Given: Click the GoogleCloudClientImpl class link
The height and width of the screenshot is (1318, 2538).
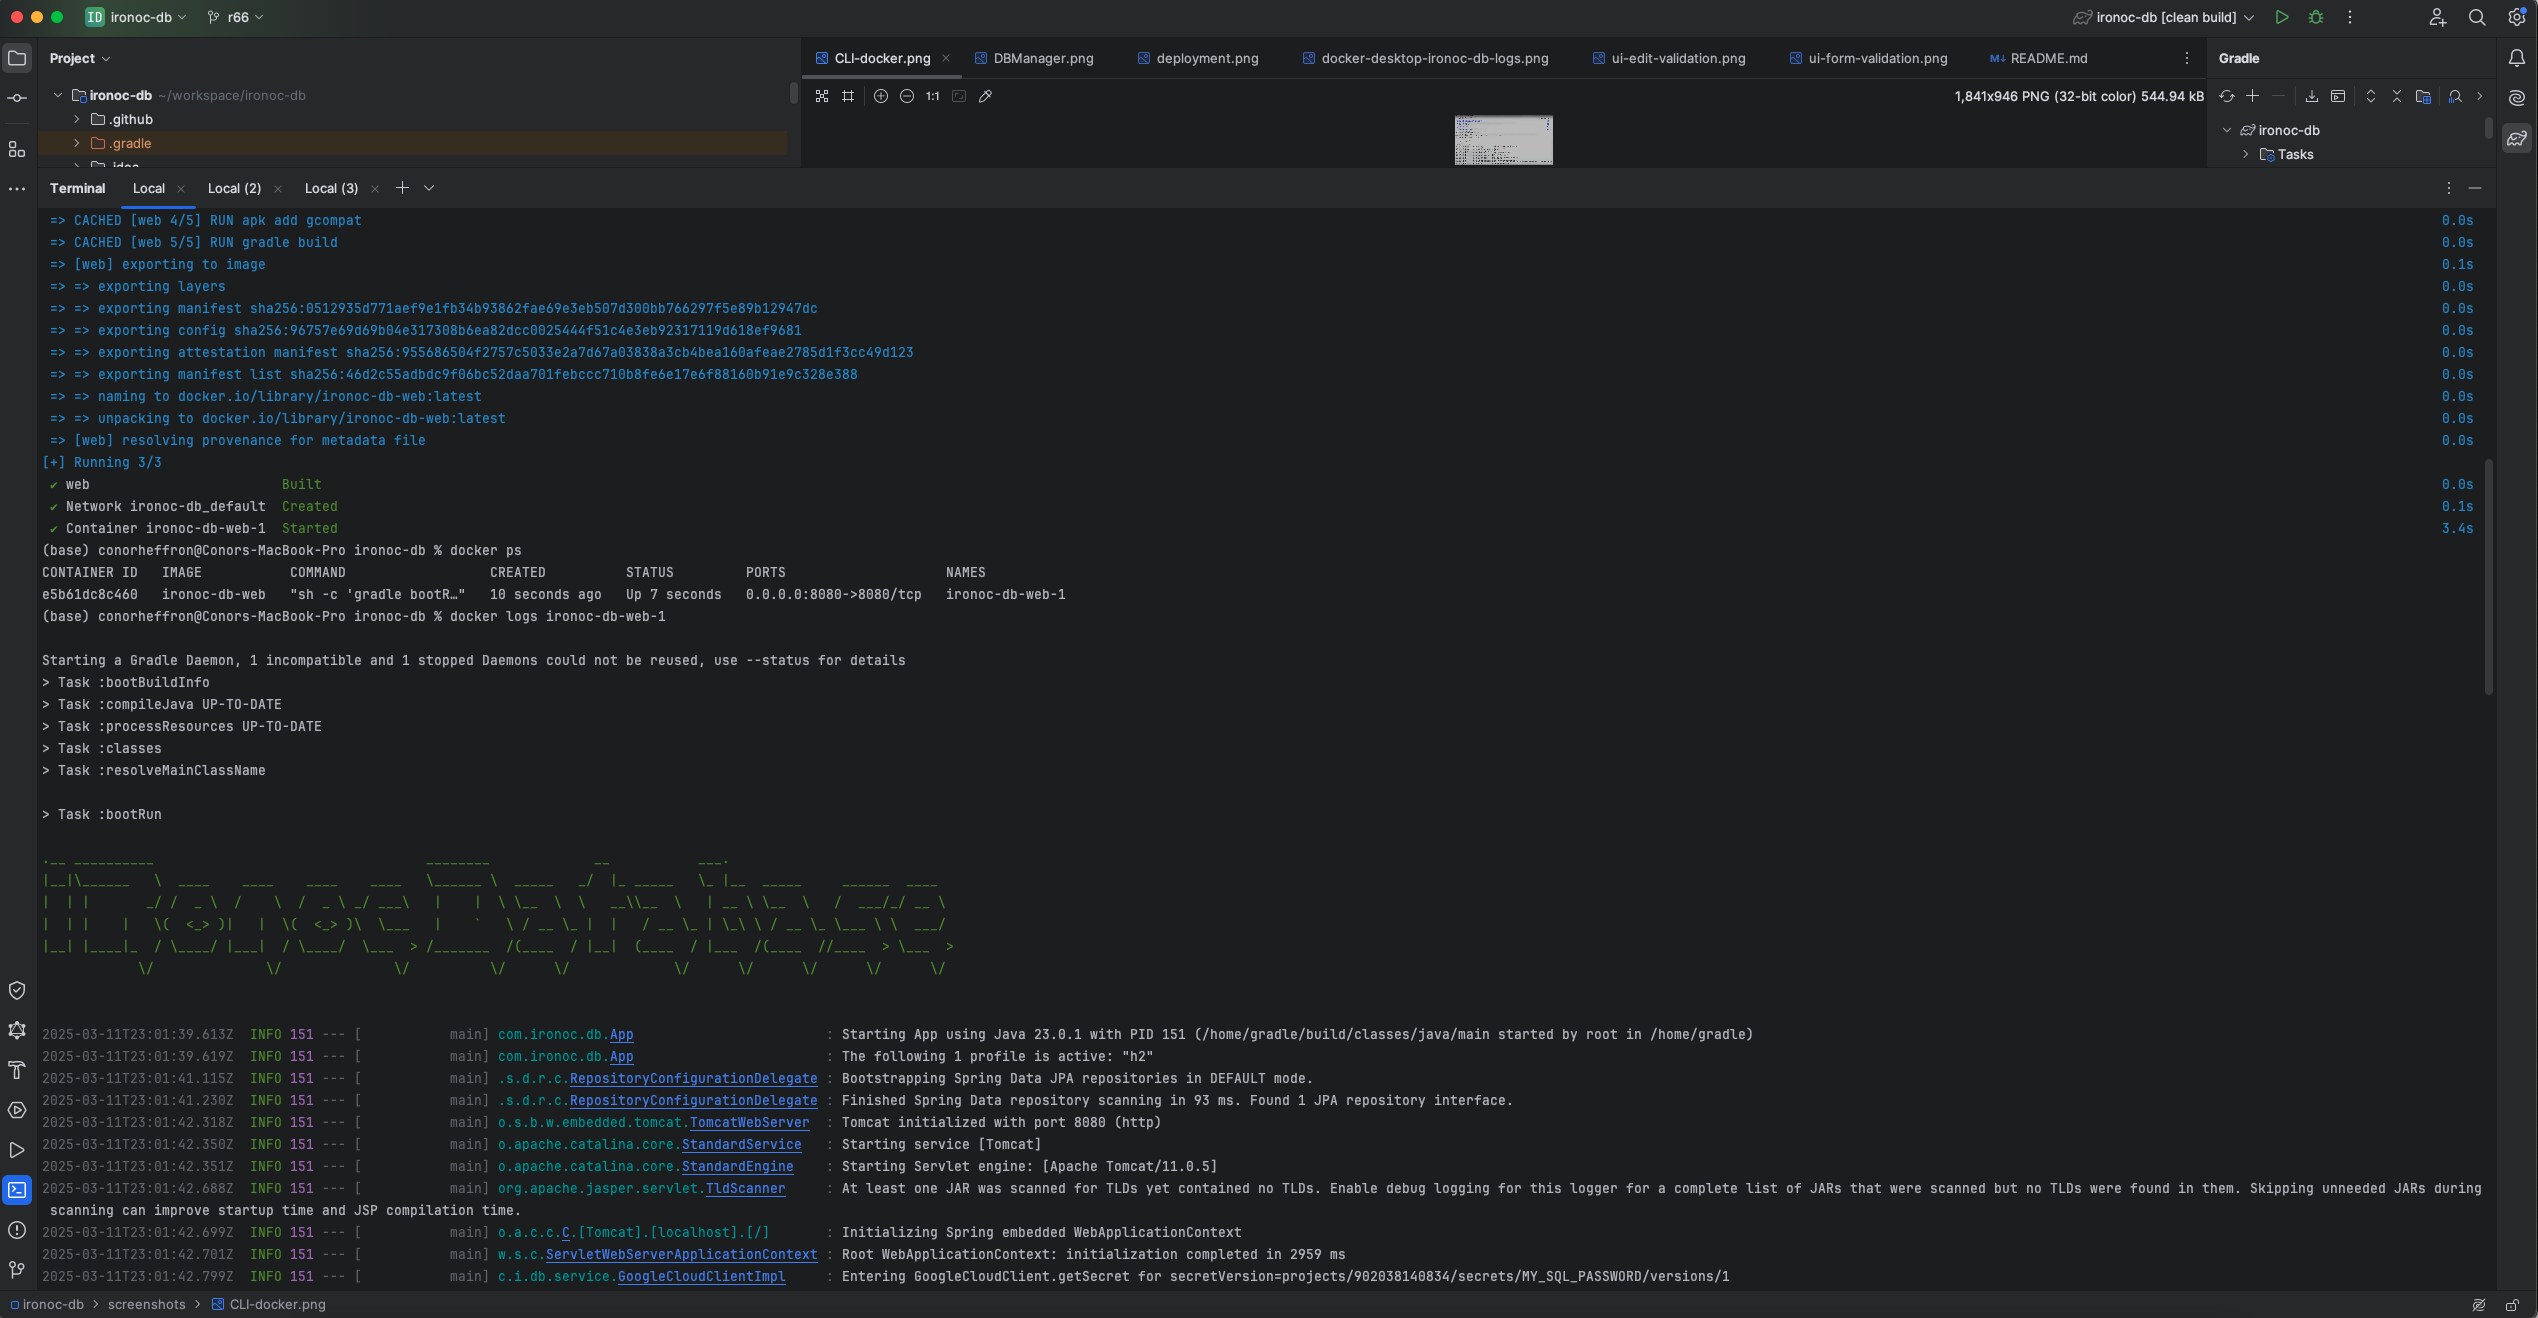Looking at the screenshot, I should point(701,1276).
